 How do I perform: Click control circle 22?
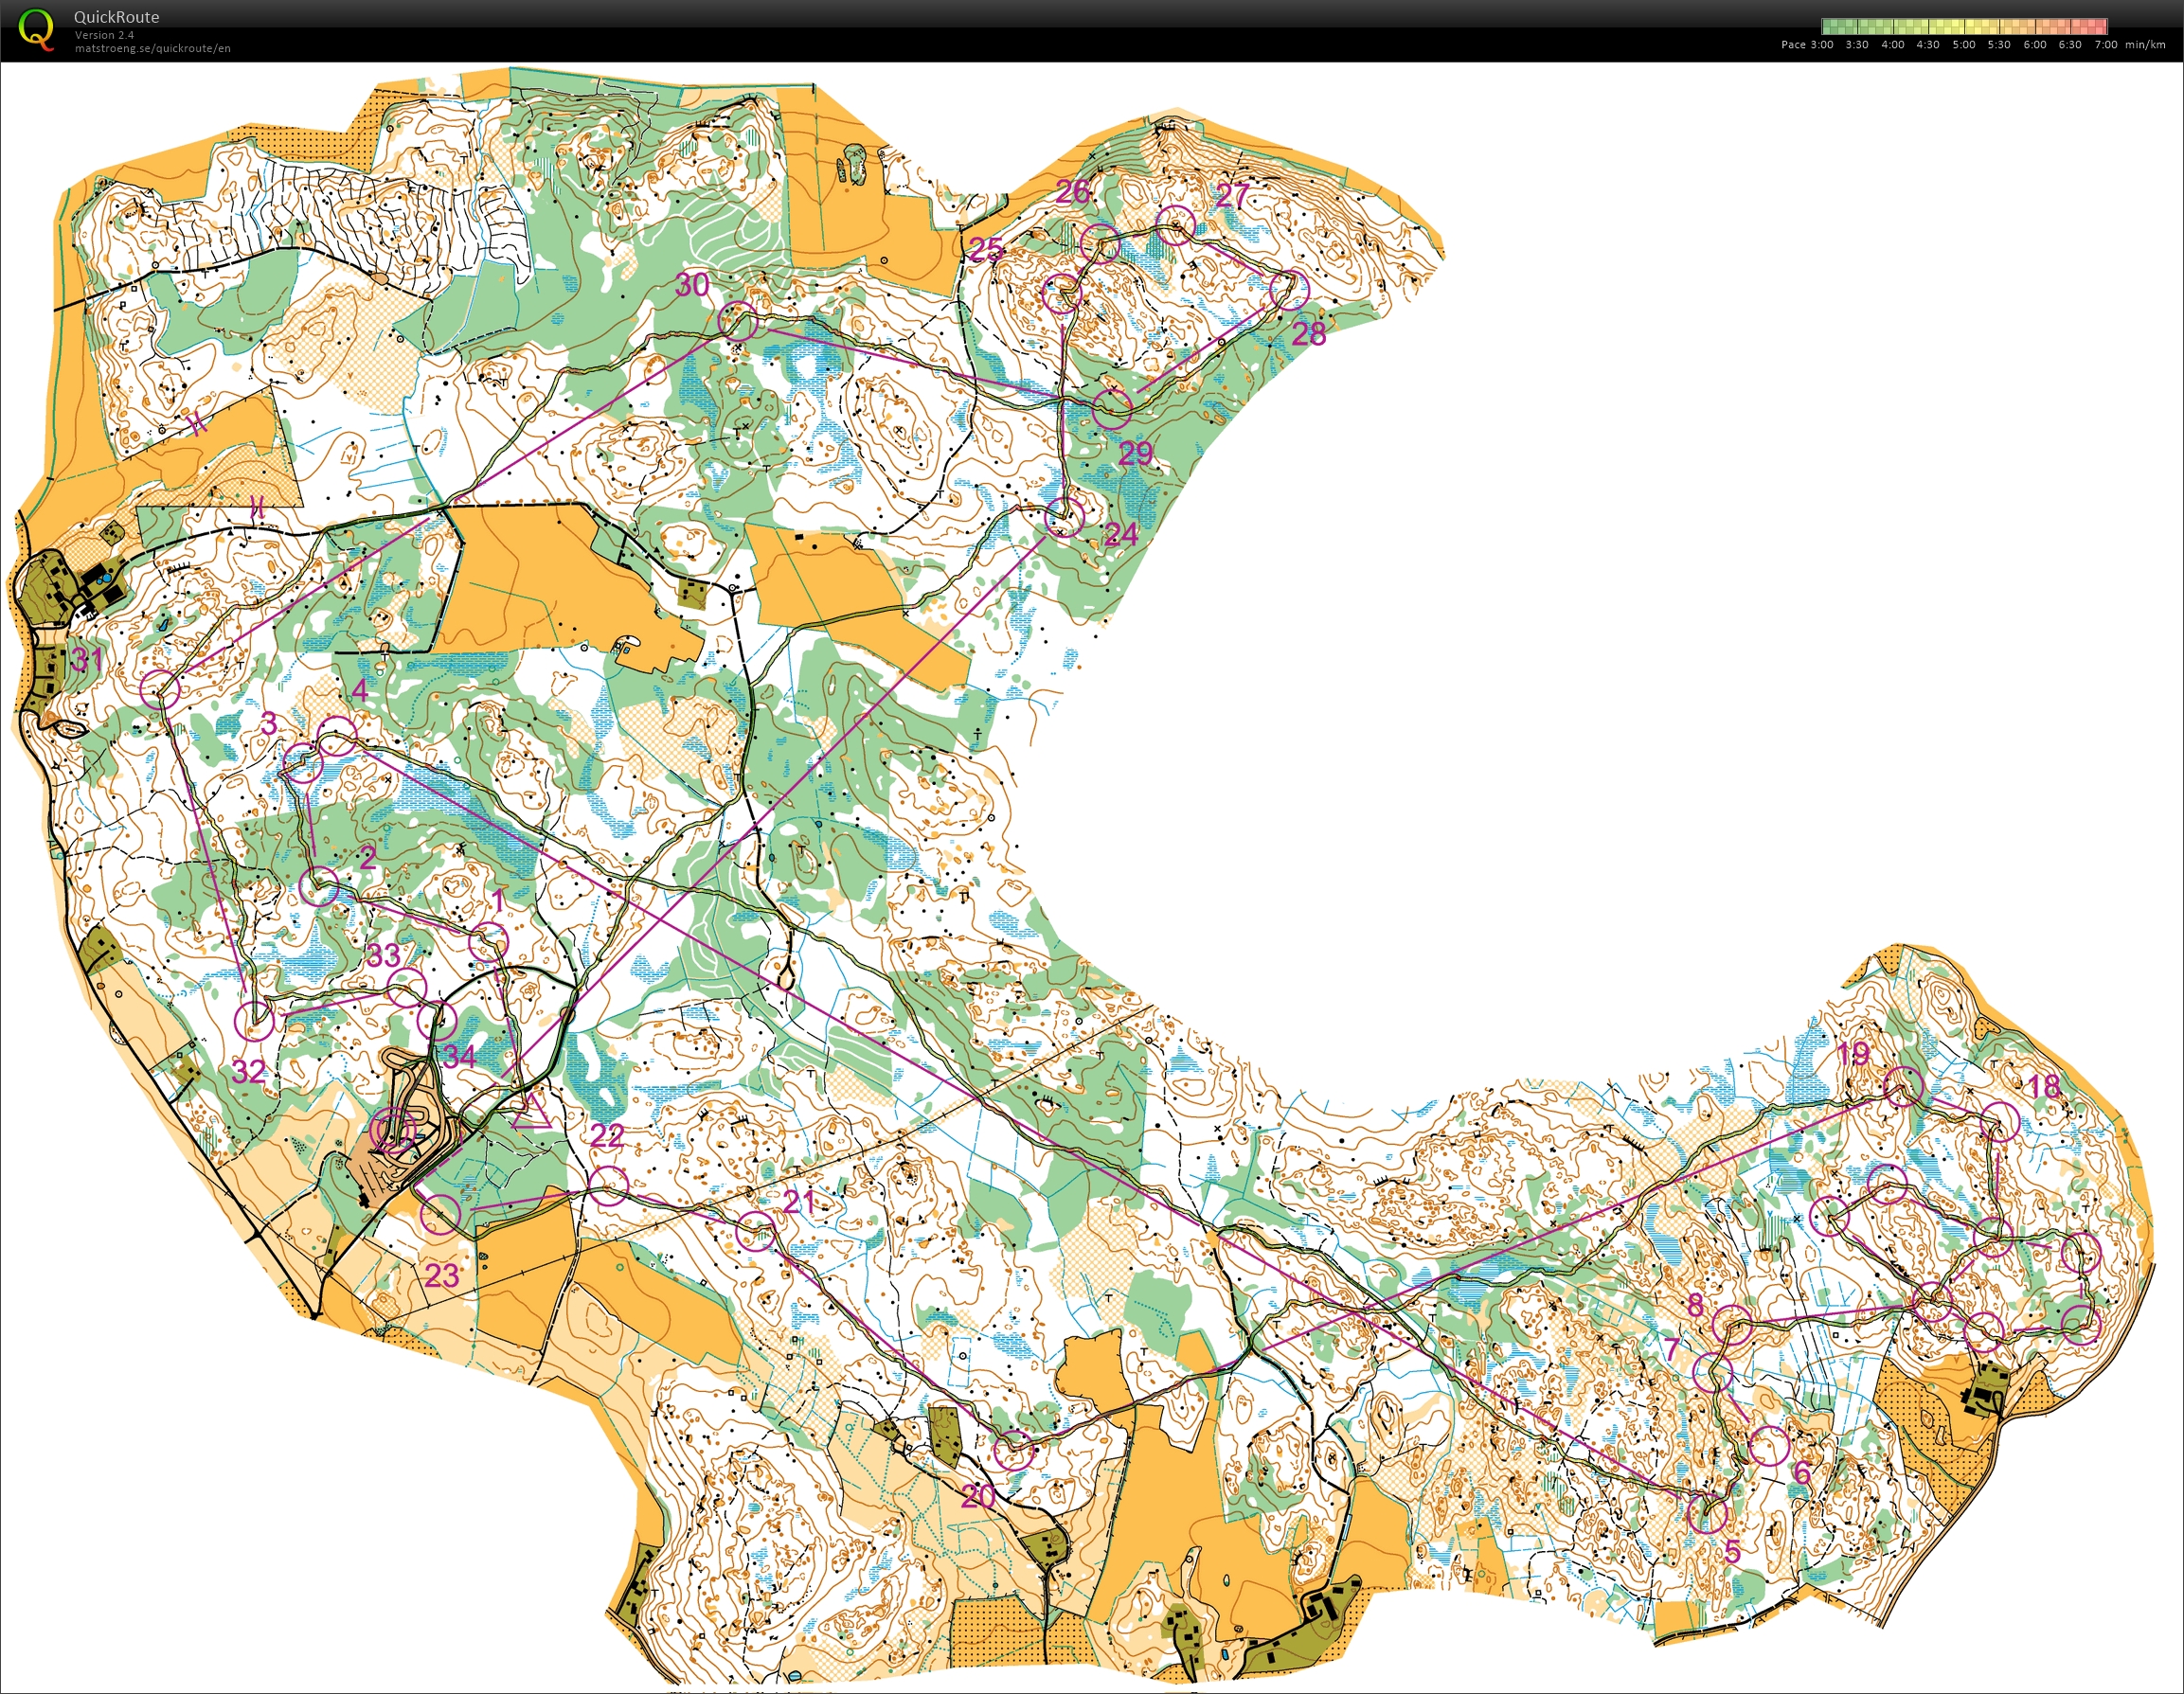point(608,1186)
